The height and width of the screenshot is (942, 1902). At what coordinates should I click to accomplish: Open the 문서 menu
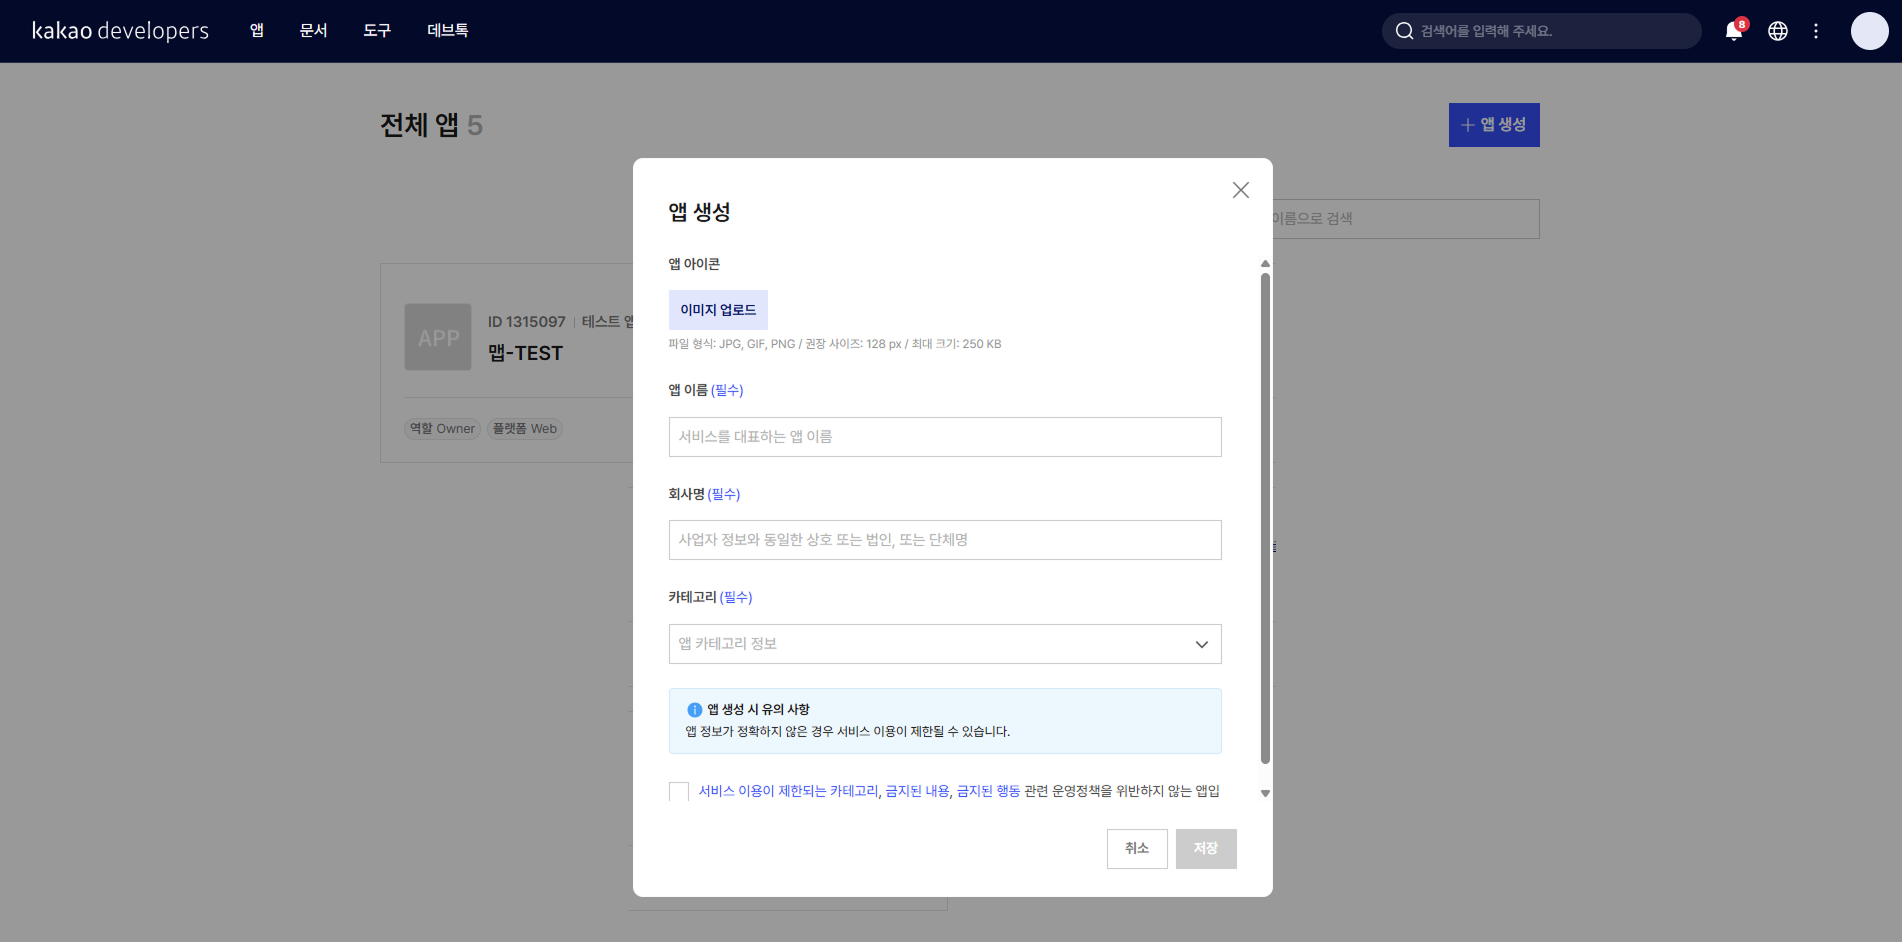[x=313, y=31]
